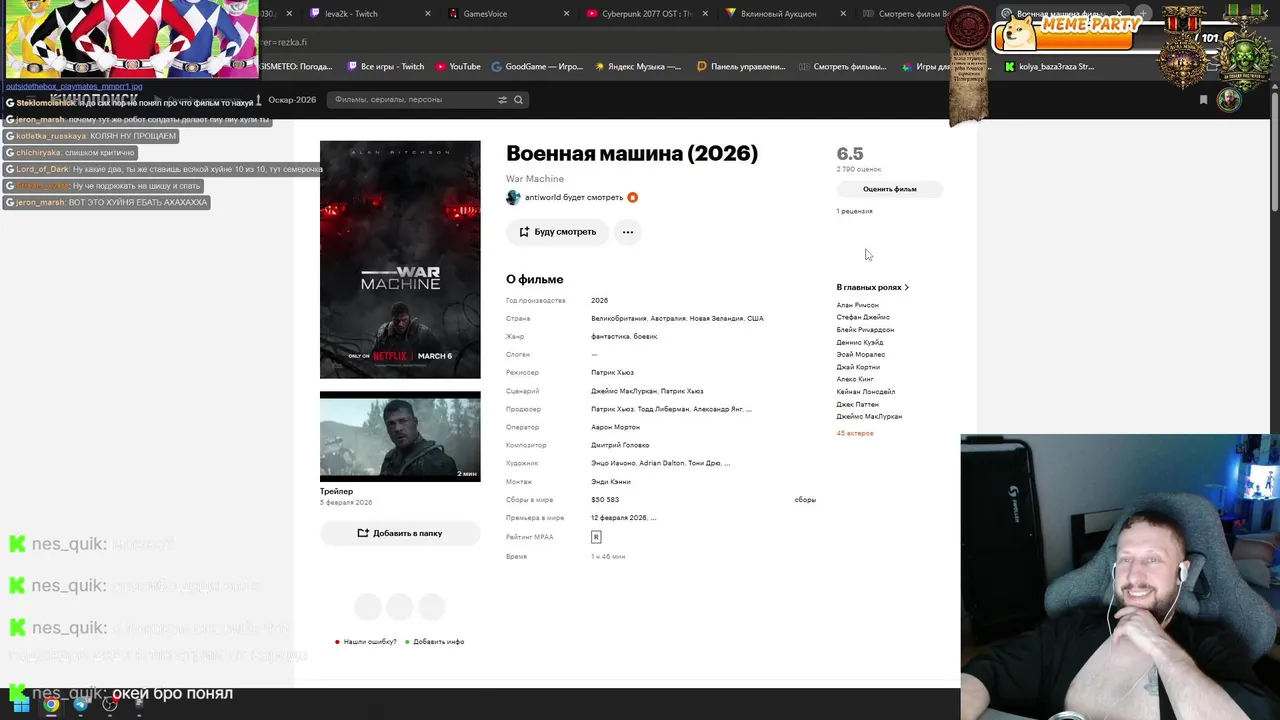This screenshot has width=1280, height=720.
Task: Open actor Алан Ричсон page
Action: click(858, 305)
